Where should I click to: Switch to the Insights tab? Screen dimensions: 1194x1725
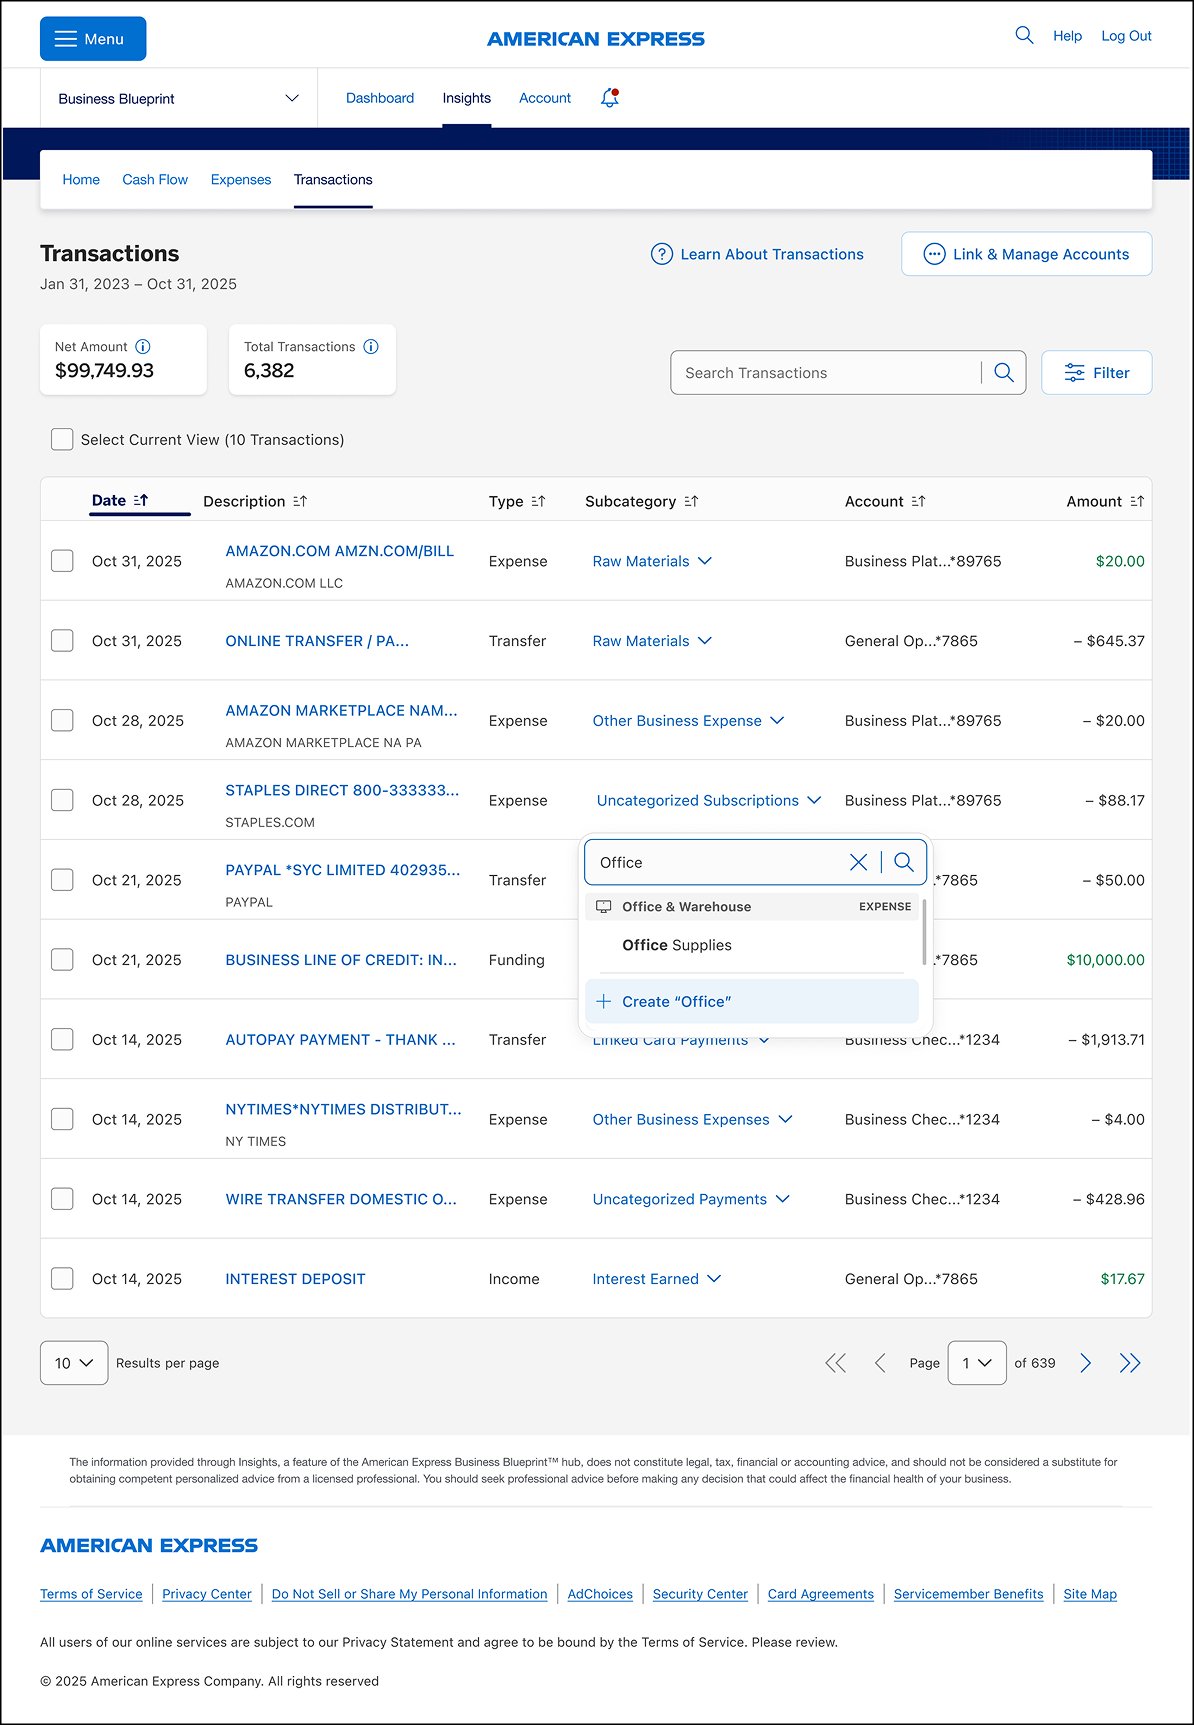tap(467, 98)
